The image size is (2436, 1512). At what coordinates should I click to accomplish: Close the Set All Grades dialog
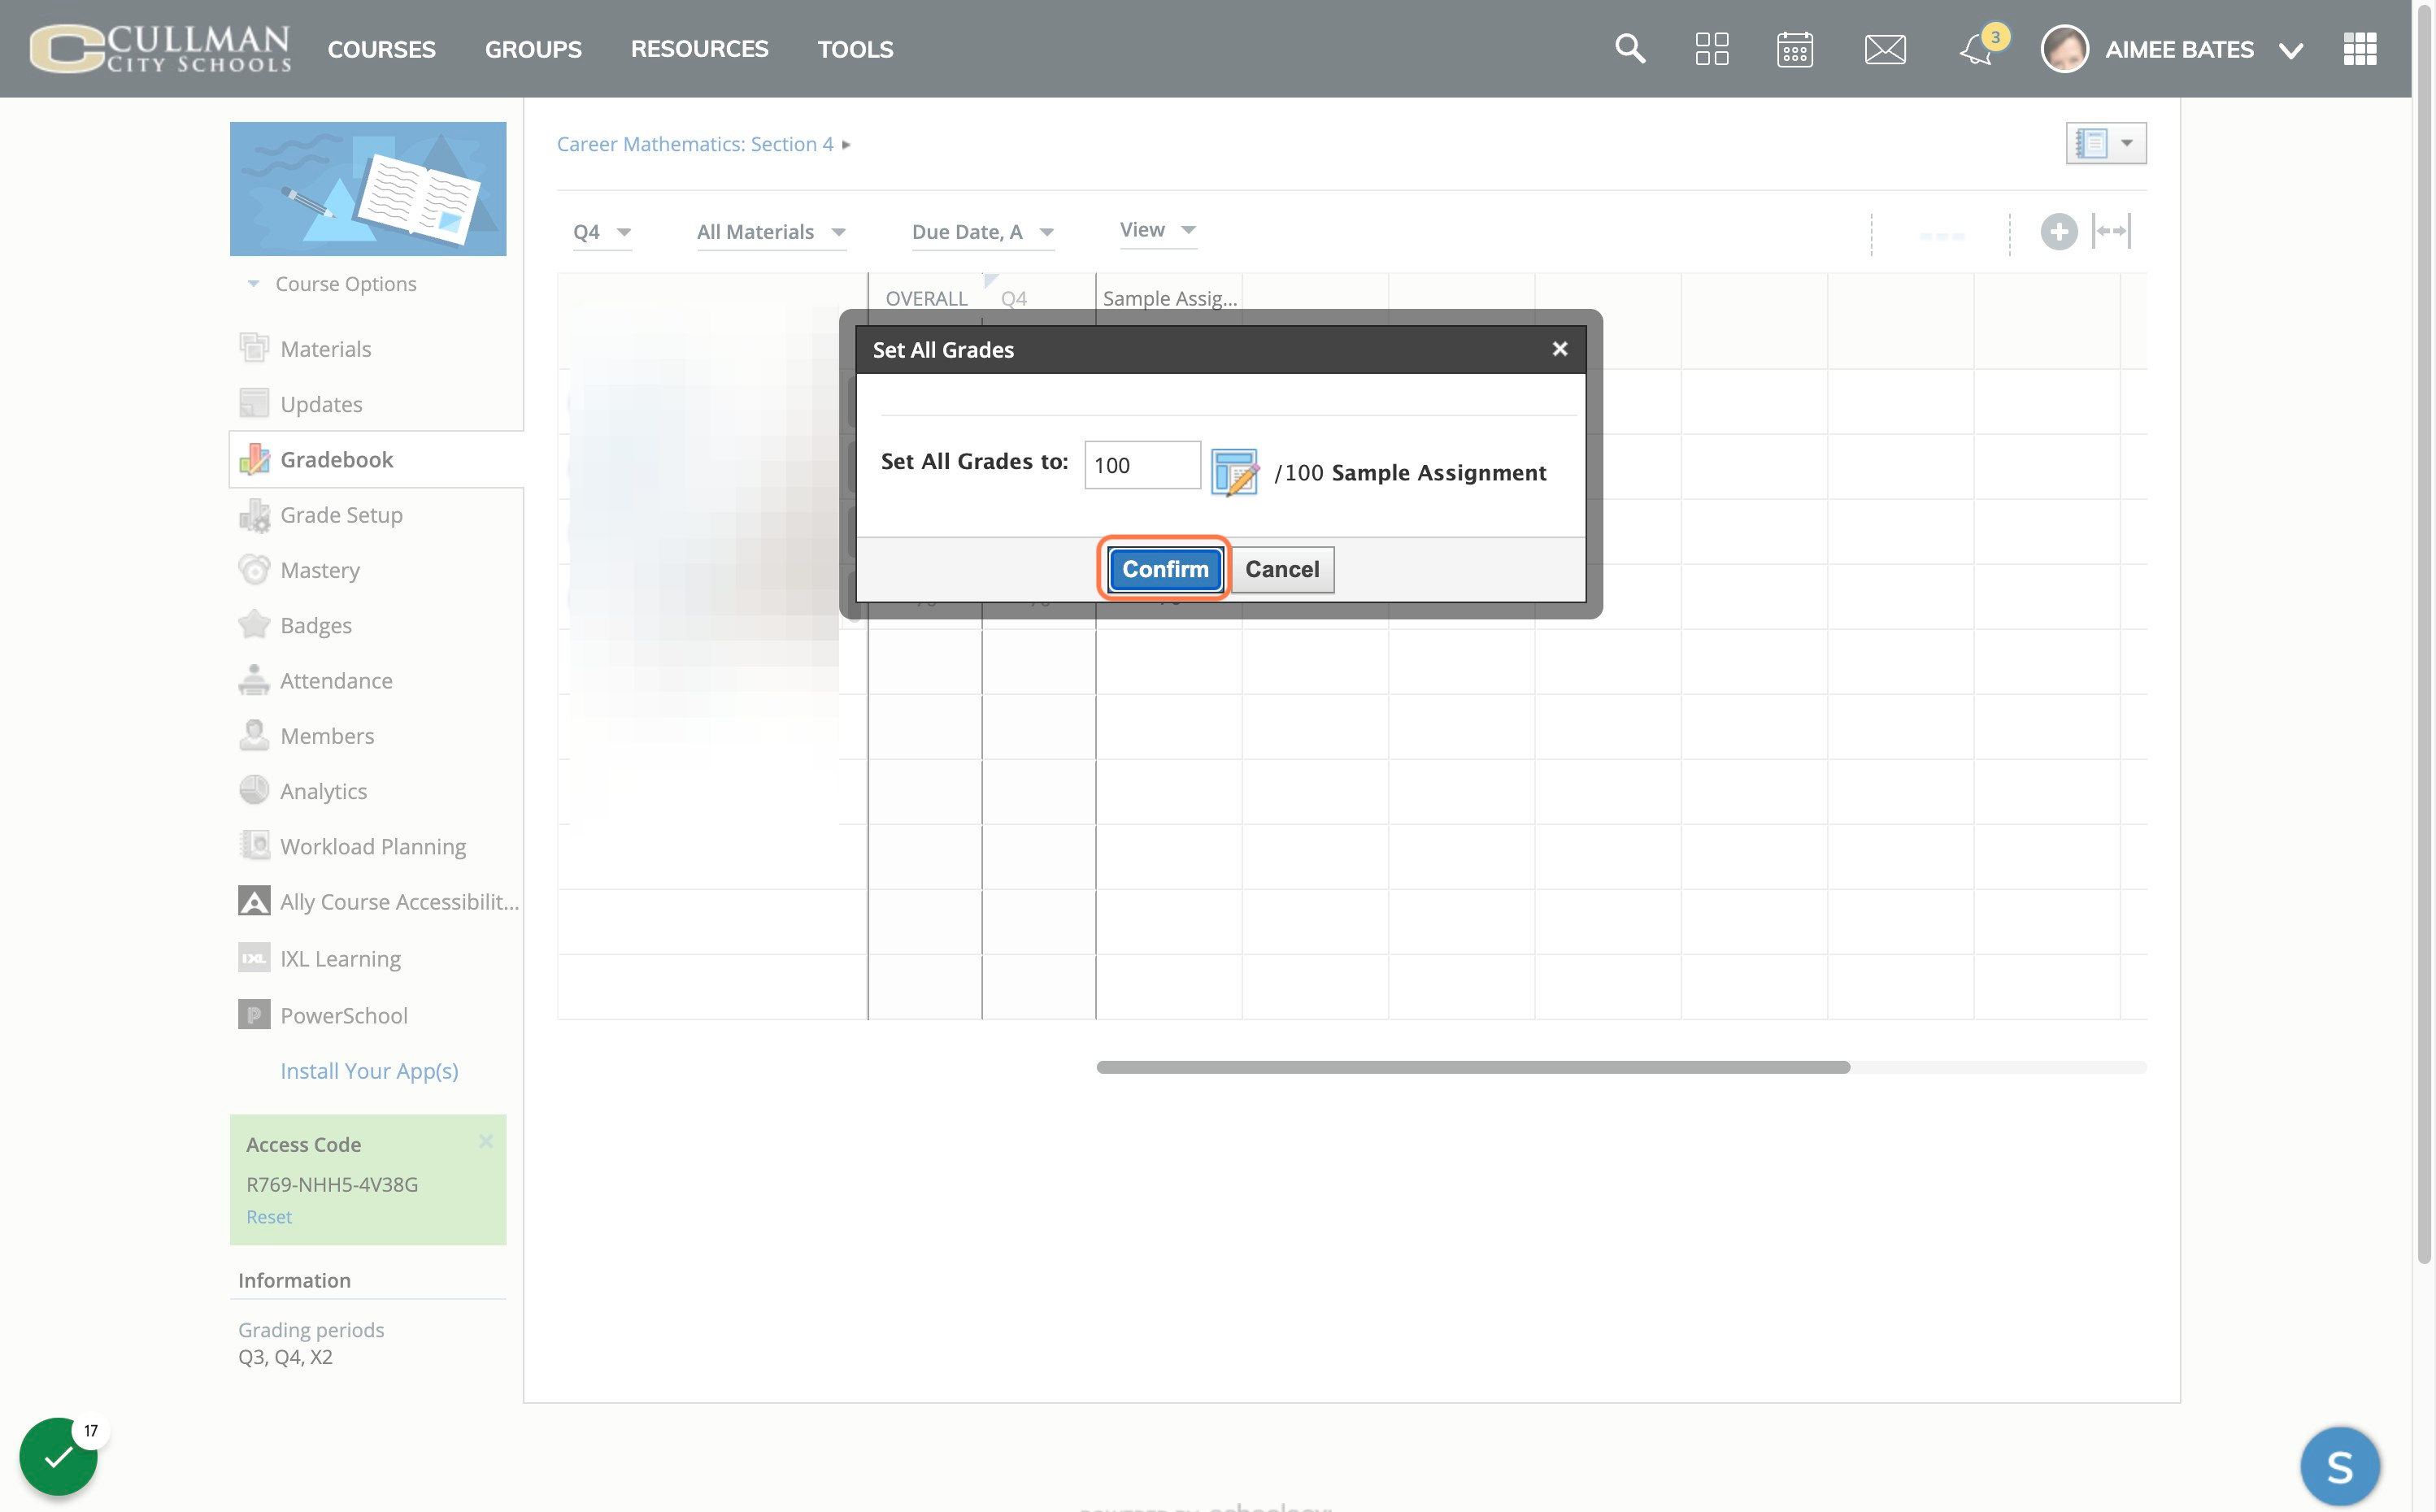coord(1559,349)
